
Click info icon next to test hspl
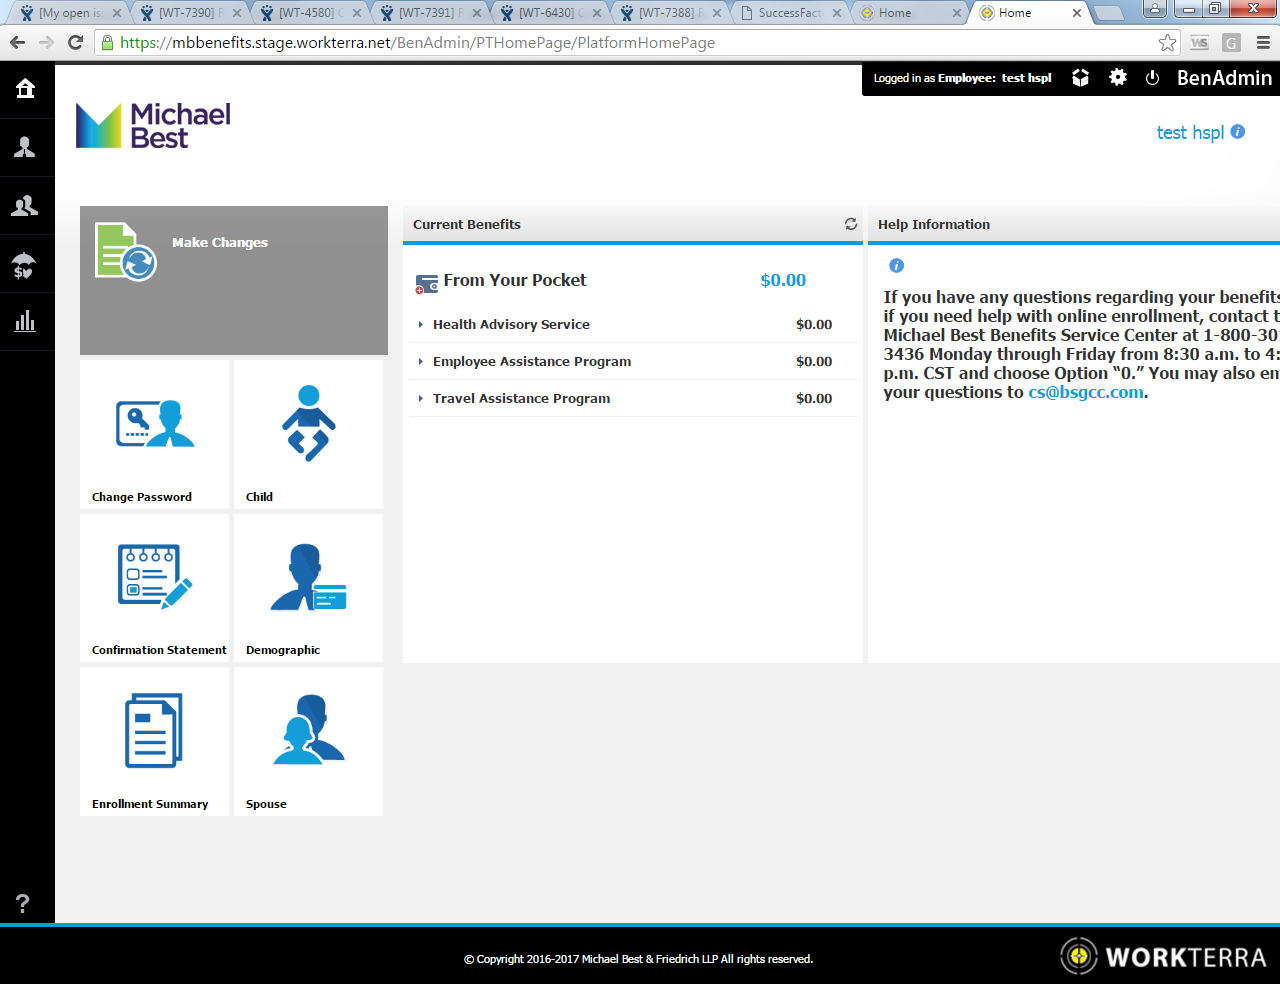[1238, 131]
